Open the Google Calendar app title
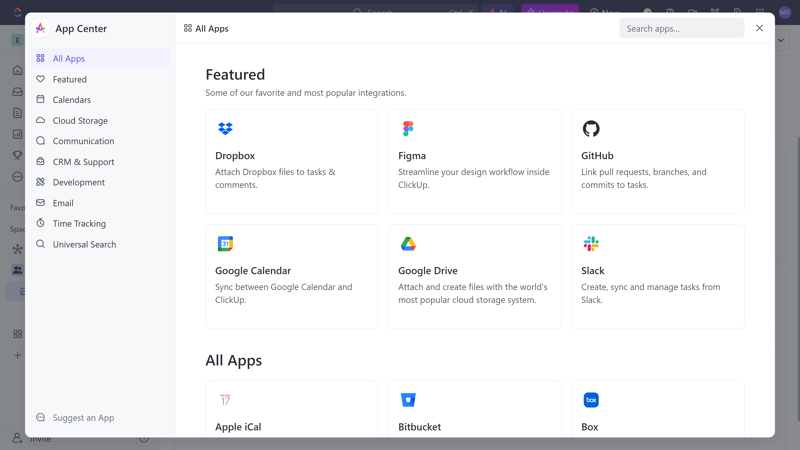The width and height of the screenshot is (800, 450). point(253,270)
